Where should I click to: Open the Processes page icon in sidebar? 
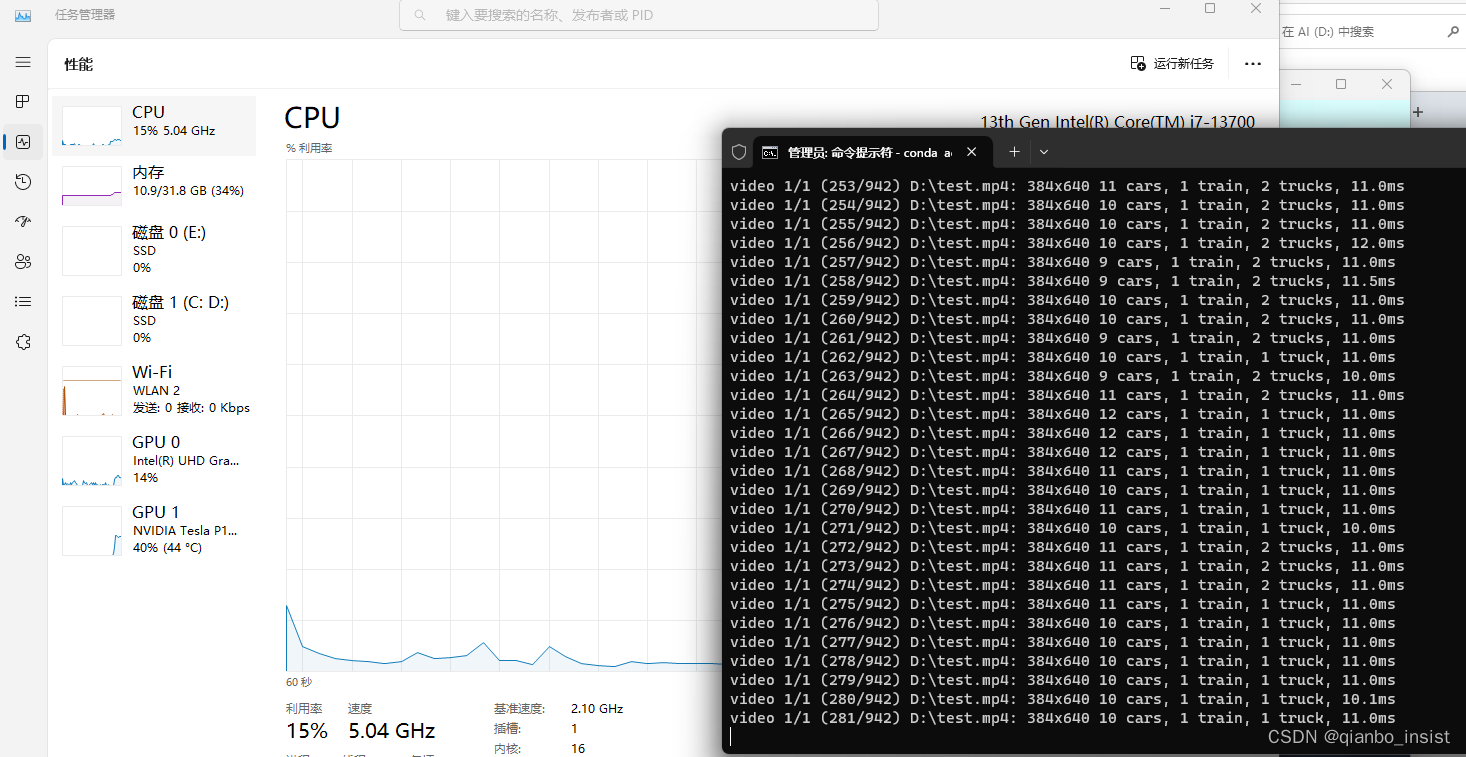[23, 102]
